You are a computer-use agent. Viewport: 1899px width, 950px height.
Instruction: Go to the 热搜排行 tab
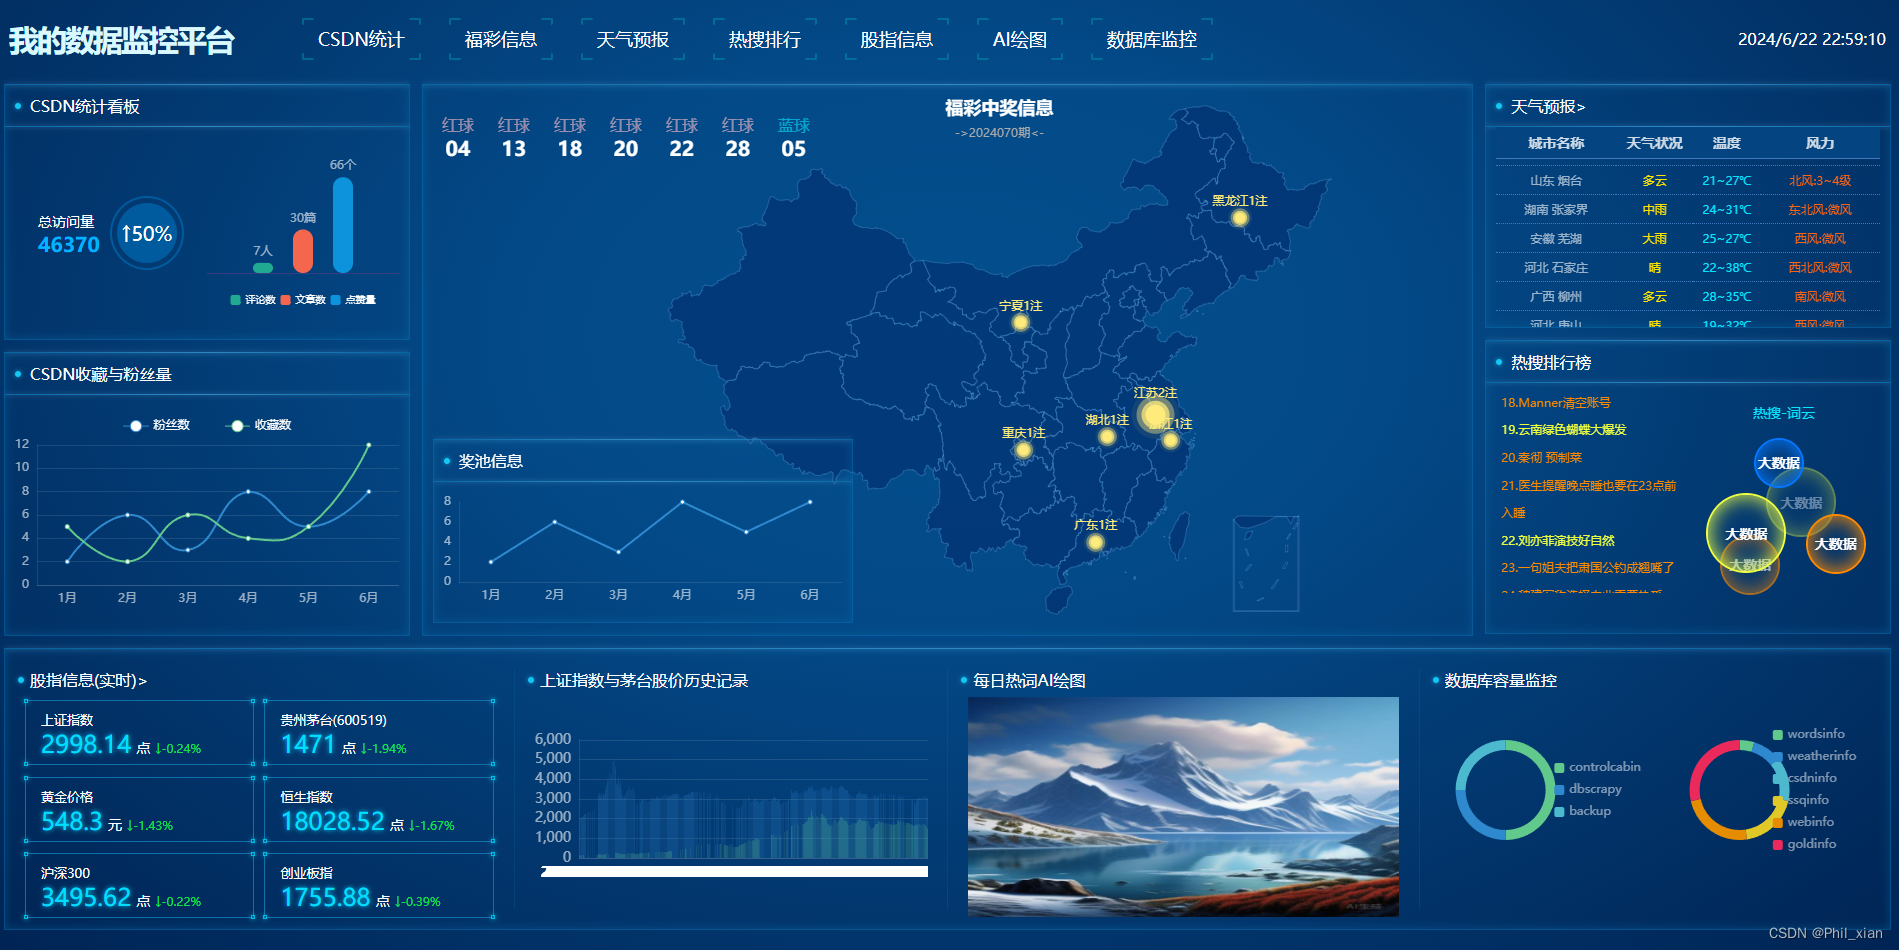(765, 40)
